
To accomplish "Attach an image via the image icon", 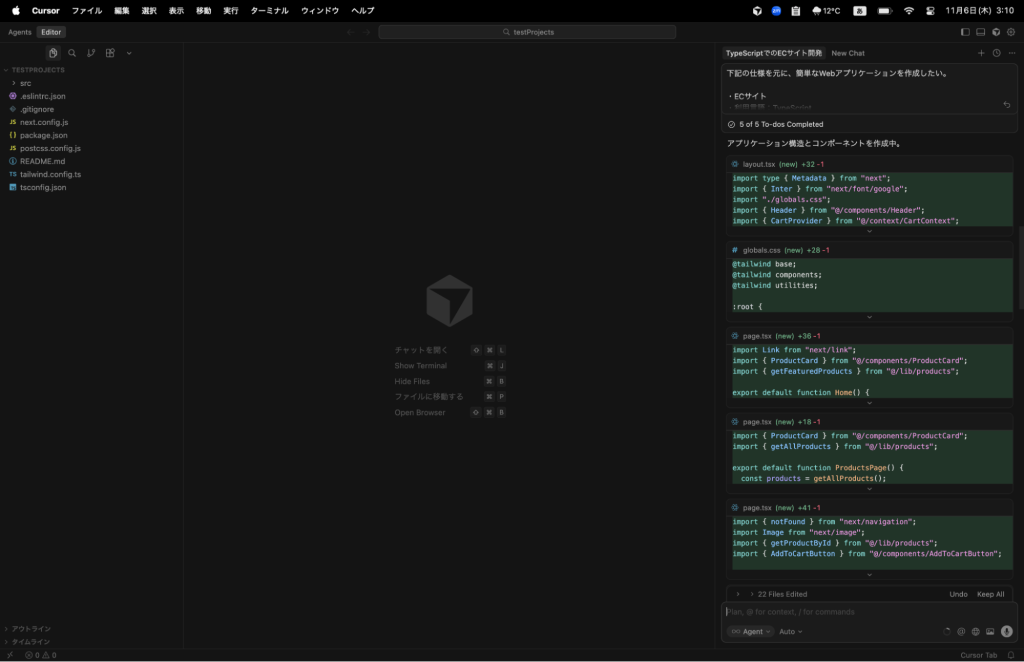I will [x=990, y=631].
